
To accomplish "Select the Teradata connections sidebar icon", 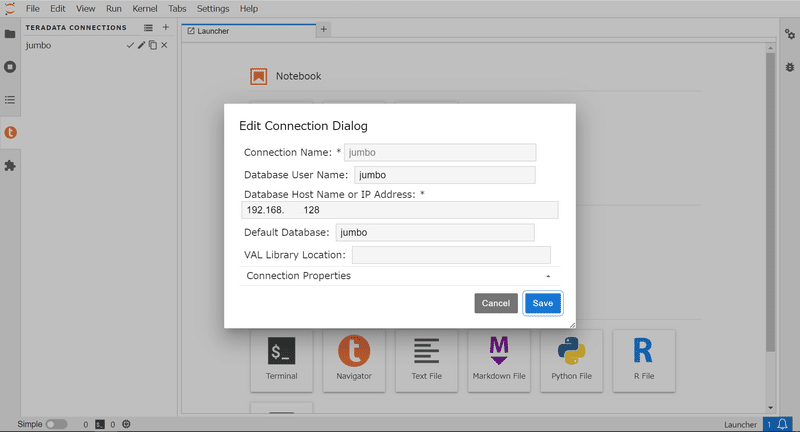I will pos(10,133).
